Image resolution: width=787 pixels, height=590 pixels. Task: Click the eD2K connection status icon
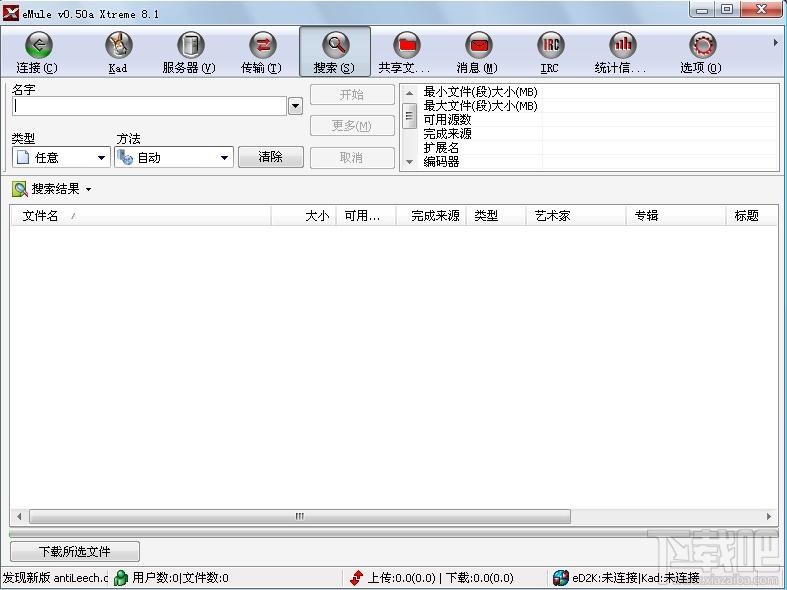(x=562, y=578)
